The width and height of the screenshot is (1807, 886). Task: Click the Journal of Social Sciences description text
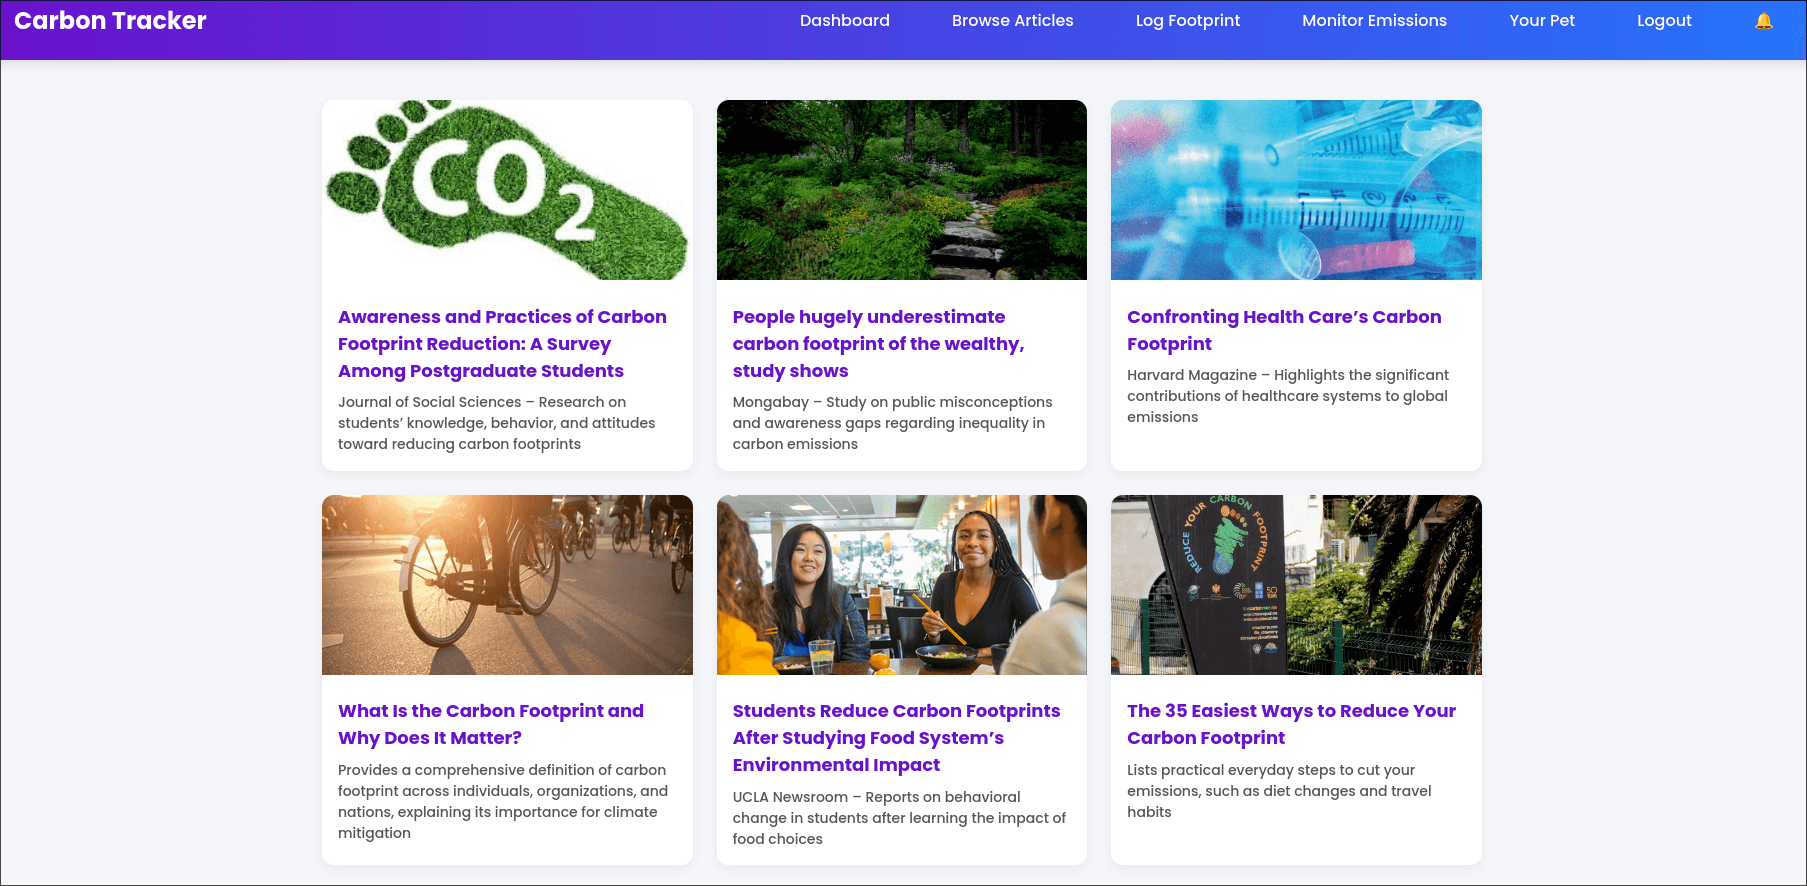coord(497,423)
